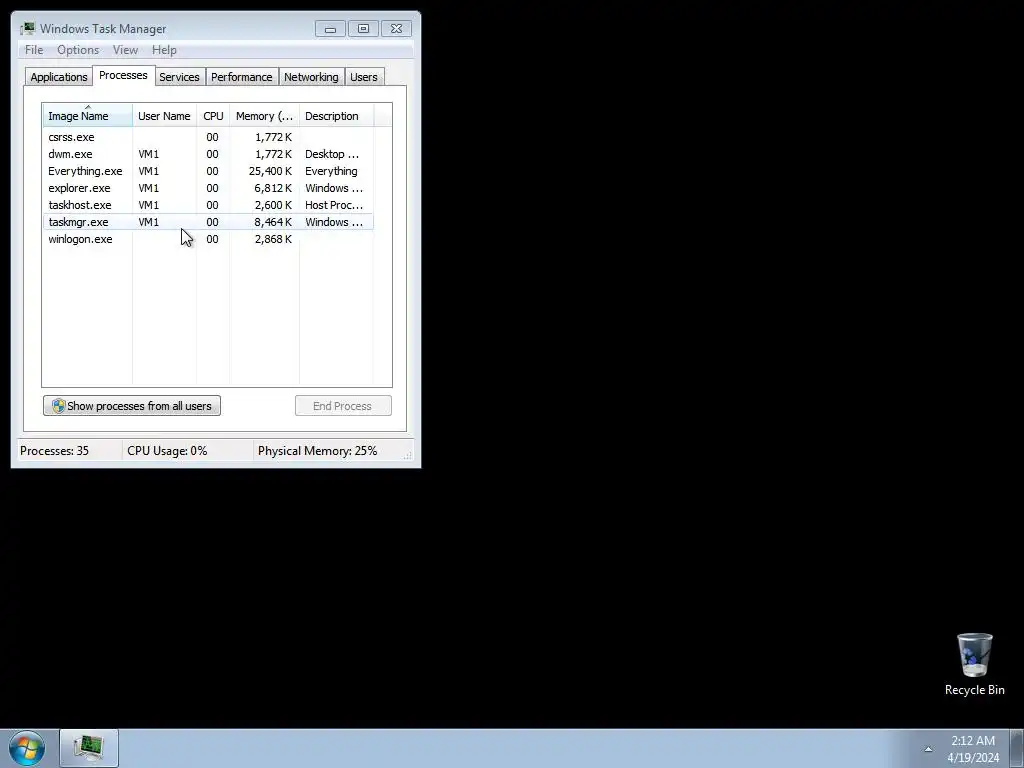
Task: Select the explorer.exe process
Action: [208, 188]
